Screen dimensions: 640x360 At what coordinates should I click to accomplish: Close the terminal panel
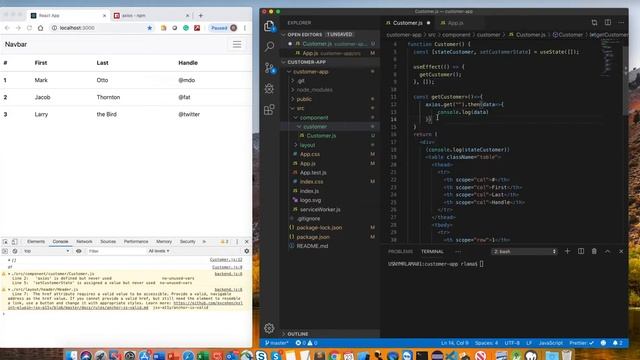(621, 251)
